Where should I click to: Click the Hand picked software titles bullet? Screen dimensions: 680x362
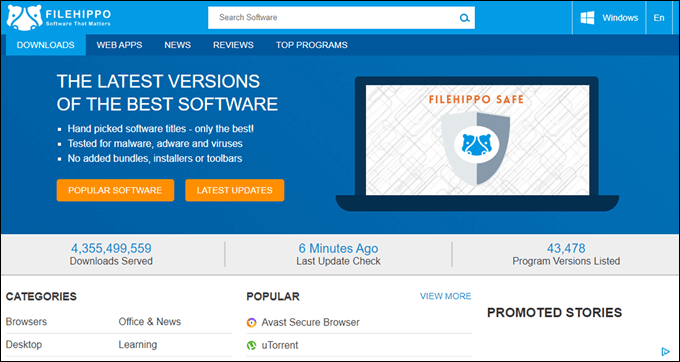coord(161,129)
